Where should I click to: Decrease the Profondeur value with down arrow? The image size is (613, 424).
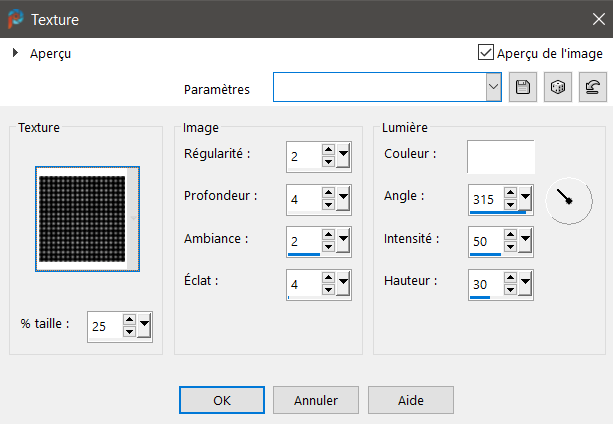(328, 205)
